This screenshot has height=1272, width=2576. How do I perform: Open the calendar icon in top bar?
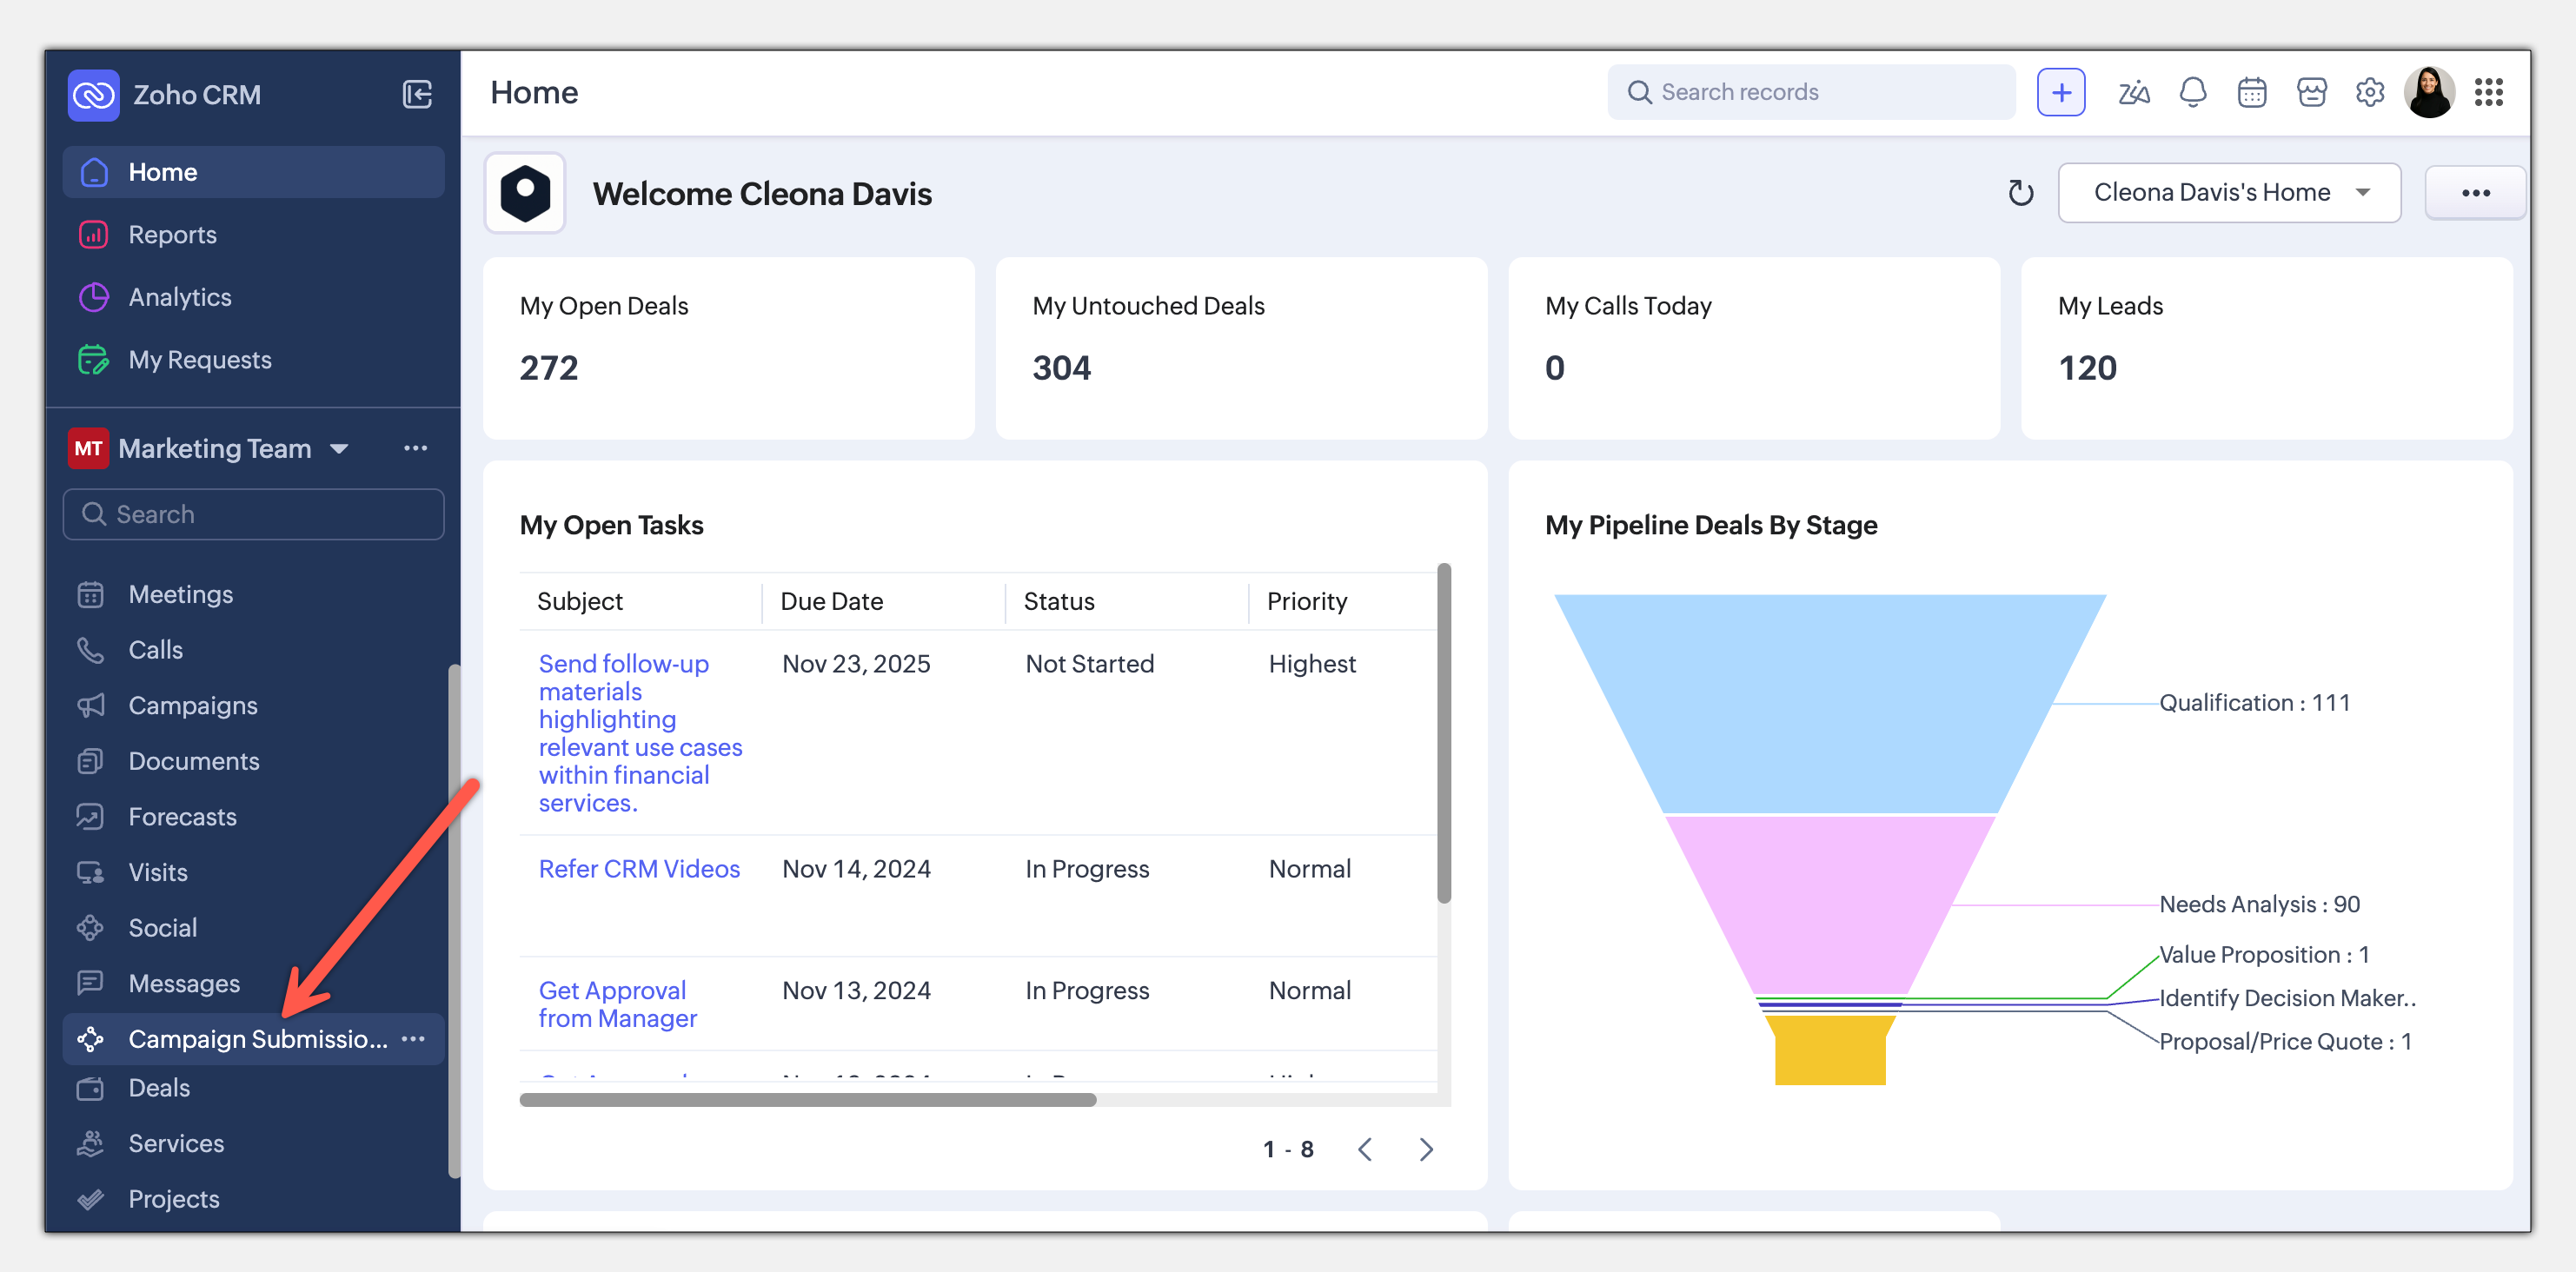coord(2251,93)
